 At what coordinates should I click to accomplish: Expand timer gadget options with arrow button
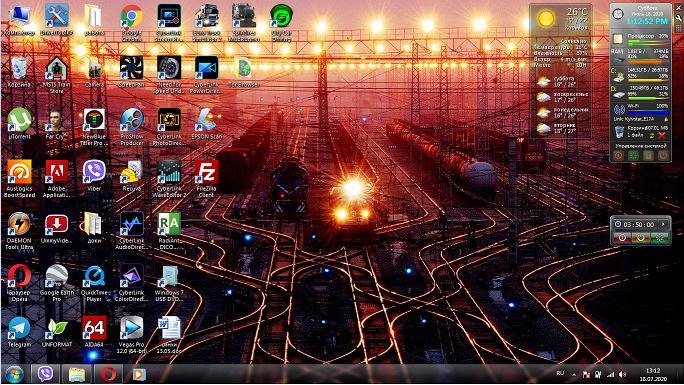tap(664, 224)
